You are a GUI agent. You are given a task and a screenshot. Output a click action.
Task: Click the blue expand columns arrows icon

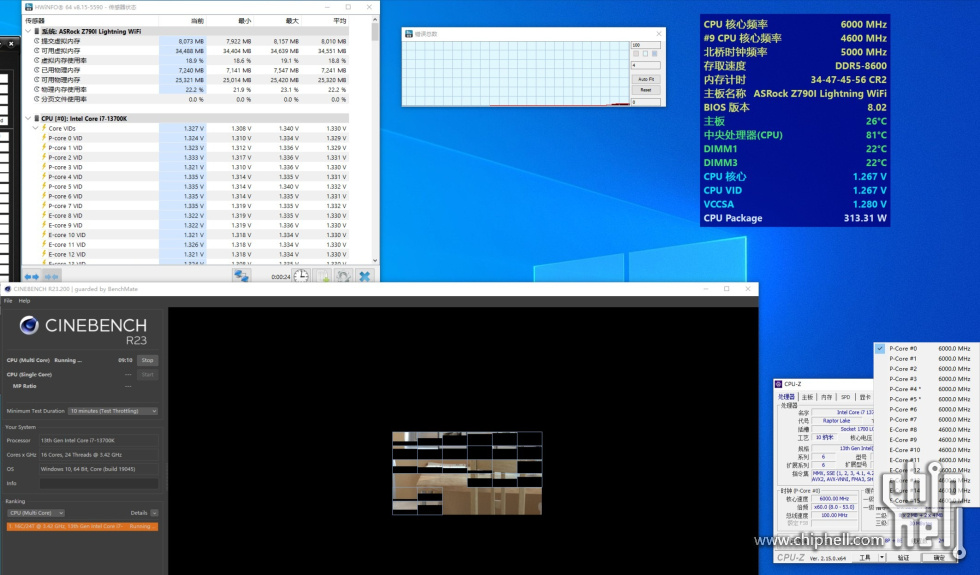pos(31,276)
